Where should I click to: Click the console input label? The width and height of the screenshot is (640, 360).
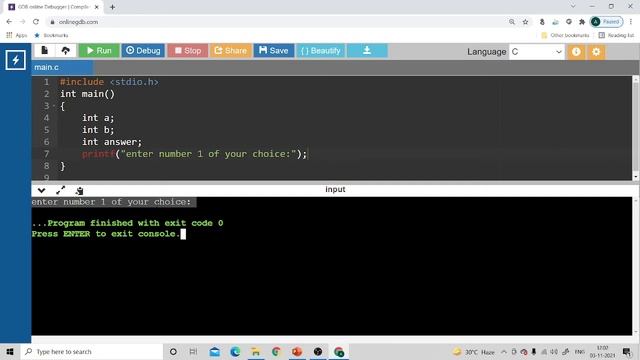[x=335, y=189]
